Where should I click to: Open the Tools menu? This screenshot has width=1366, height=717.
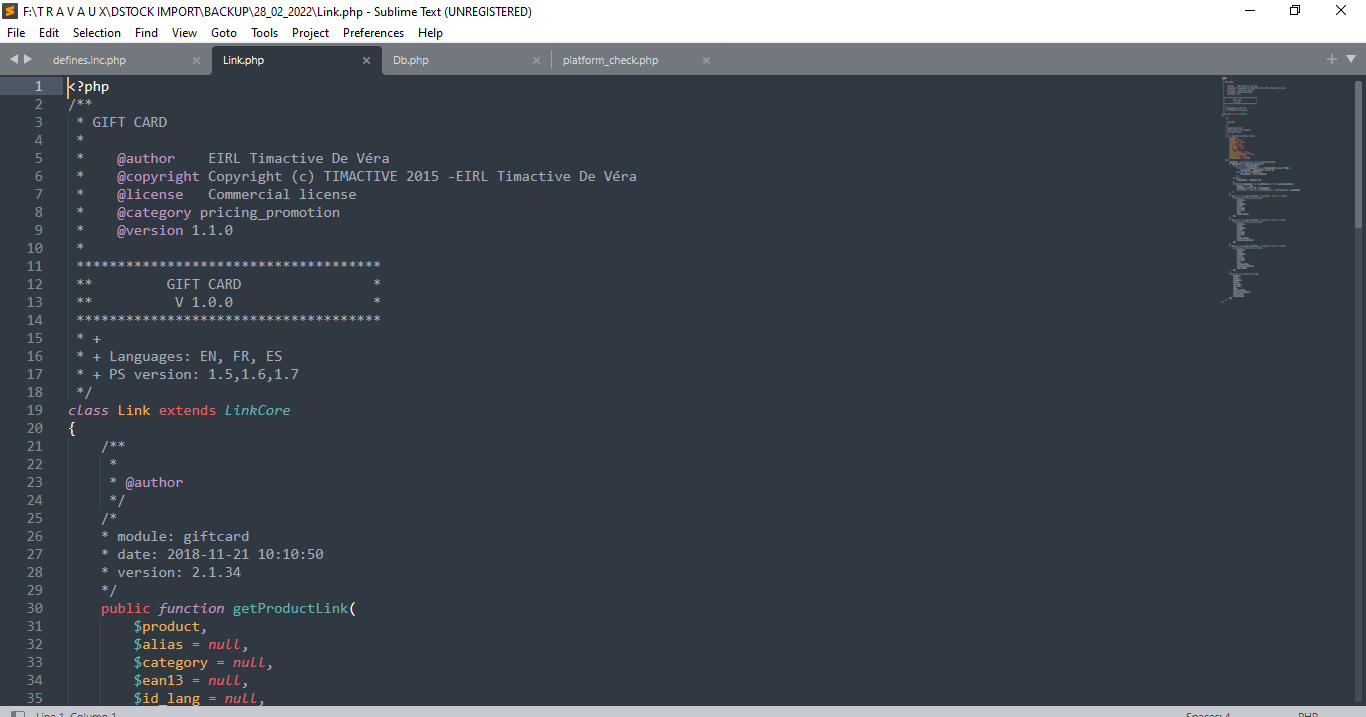coord(265,33)
